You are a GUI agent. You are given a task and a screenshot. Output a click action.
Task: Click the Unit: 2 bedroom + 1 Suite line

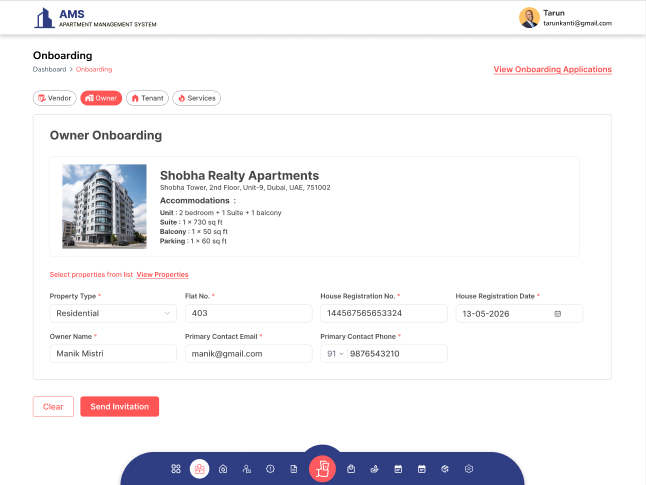point(220,213)
